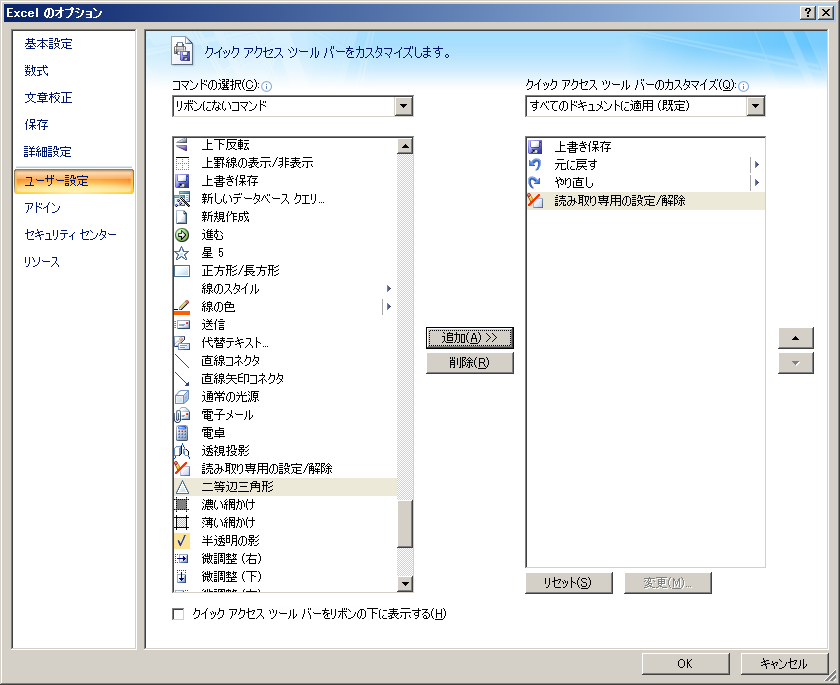Select 読み取り専用の設定/解除 in right toolbar list
The width and height of the screenshot is (840, 685).
click(645, 201)
